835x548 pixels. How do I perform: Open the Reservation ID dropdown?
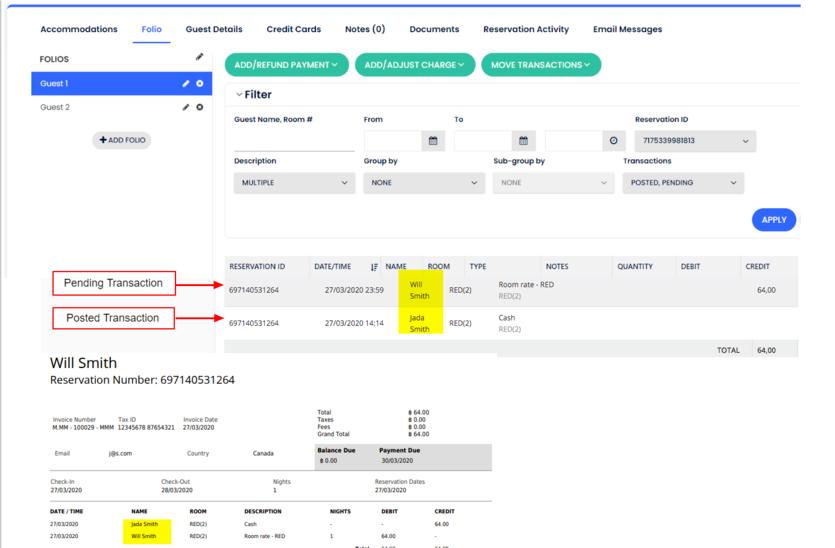[694, 141]
